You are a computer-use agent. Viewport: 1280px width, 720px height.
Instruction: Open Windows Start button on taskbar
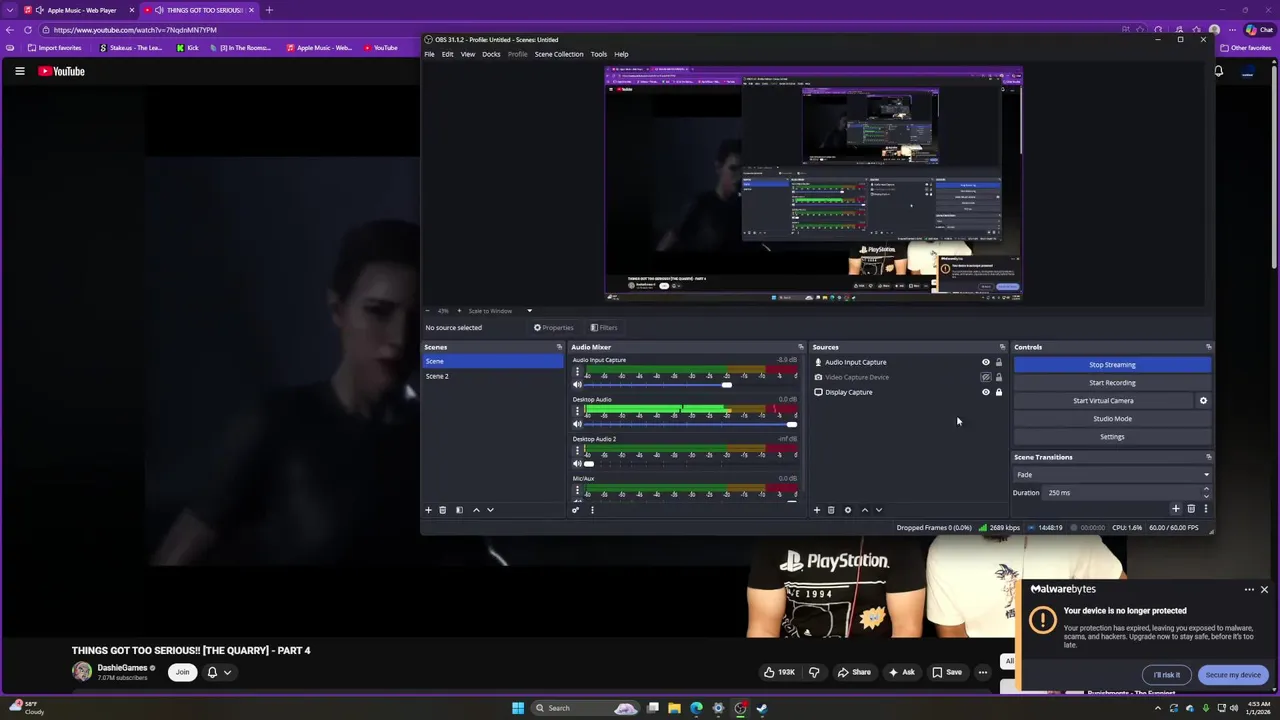pyautogui.click(x=518, y=708)
